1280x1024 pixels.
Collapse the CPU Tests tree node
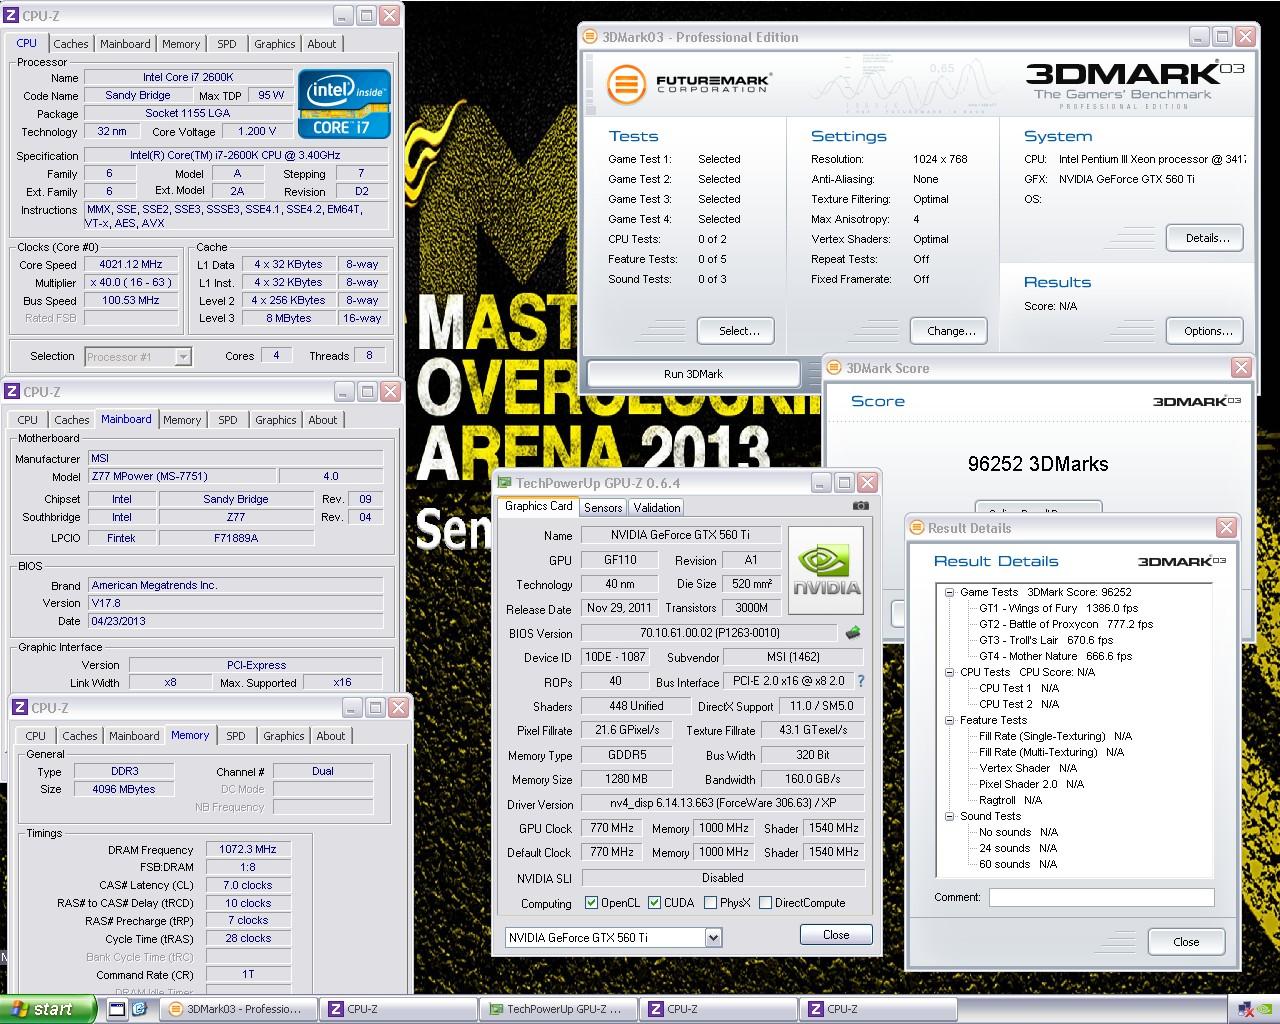point(949,672)
